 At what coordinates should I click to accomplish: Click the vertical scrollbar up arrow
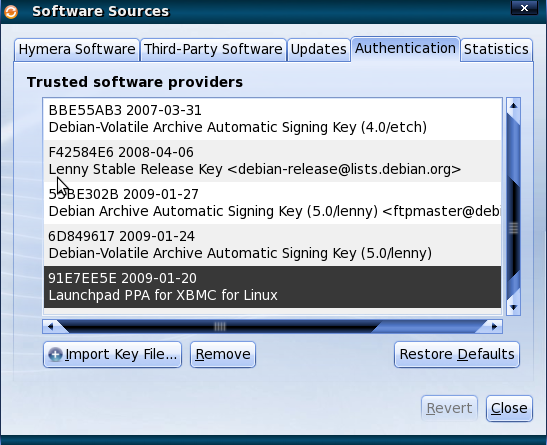(x=514, y=105)
